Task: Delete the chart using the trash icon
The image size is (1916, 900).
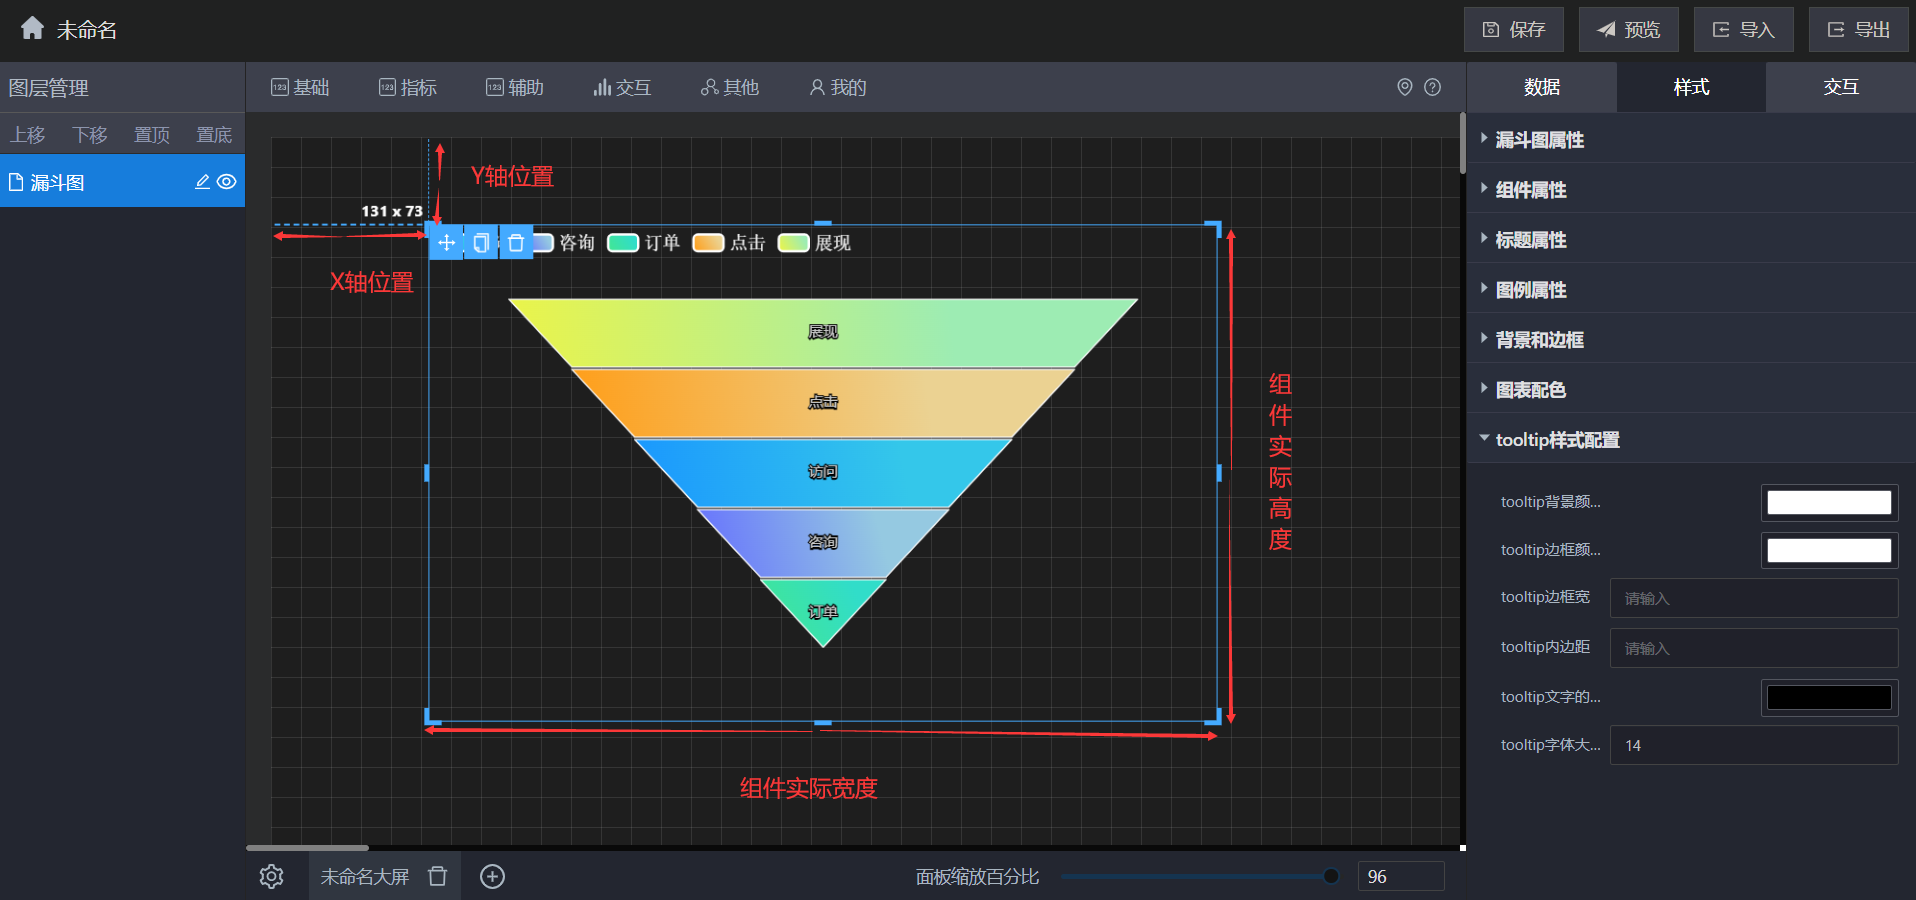Action: coord(516,242)
